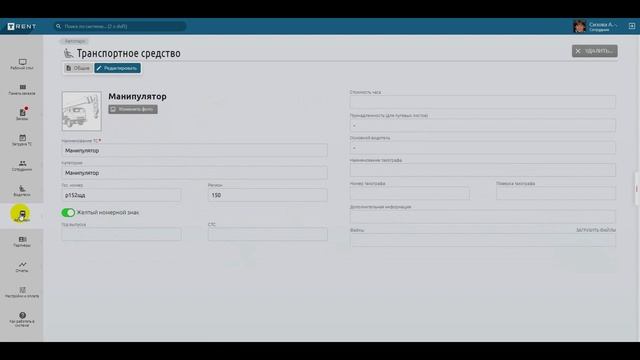640x360 pixels.
Task: Click the Манипулятор heading text
Action: click(x=137, y=96)
